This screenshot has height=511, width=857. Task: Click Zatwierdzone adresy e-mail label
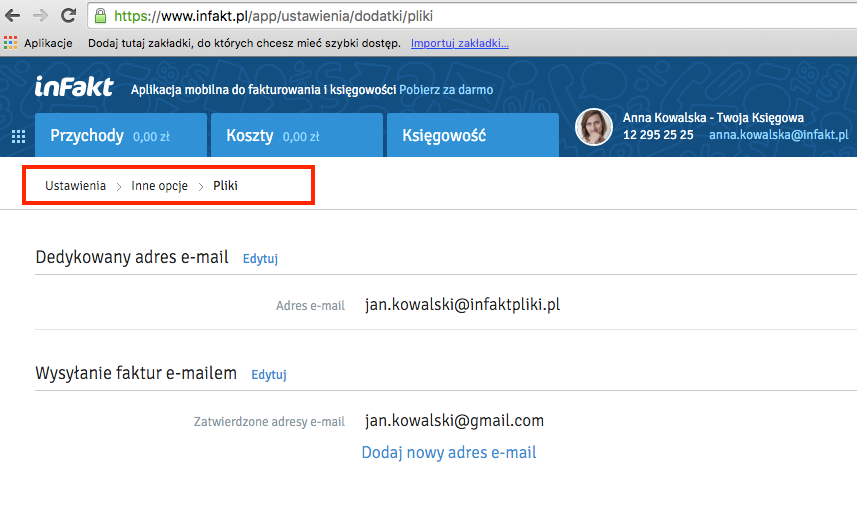click(269, 421)
